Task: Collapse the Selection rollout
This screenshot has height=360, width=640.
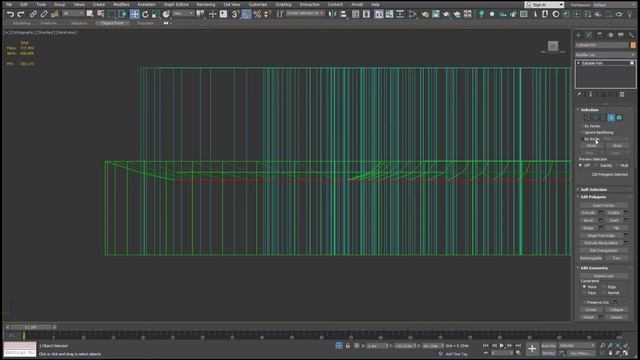Action: (589, 110)
